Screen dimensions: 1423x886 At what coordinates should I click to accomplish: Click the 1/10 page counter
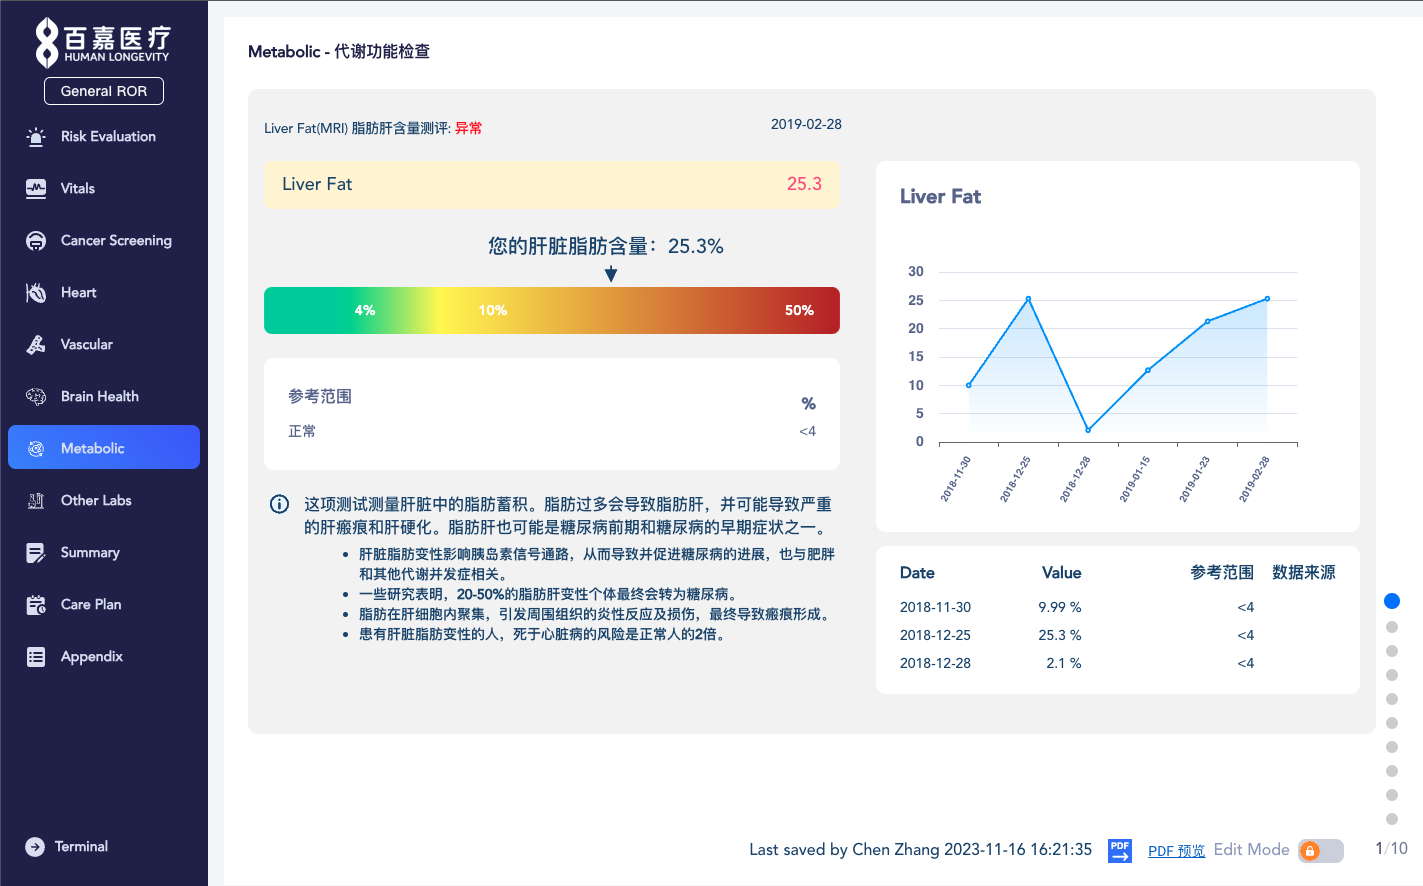[1391, 848]
